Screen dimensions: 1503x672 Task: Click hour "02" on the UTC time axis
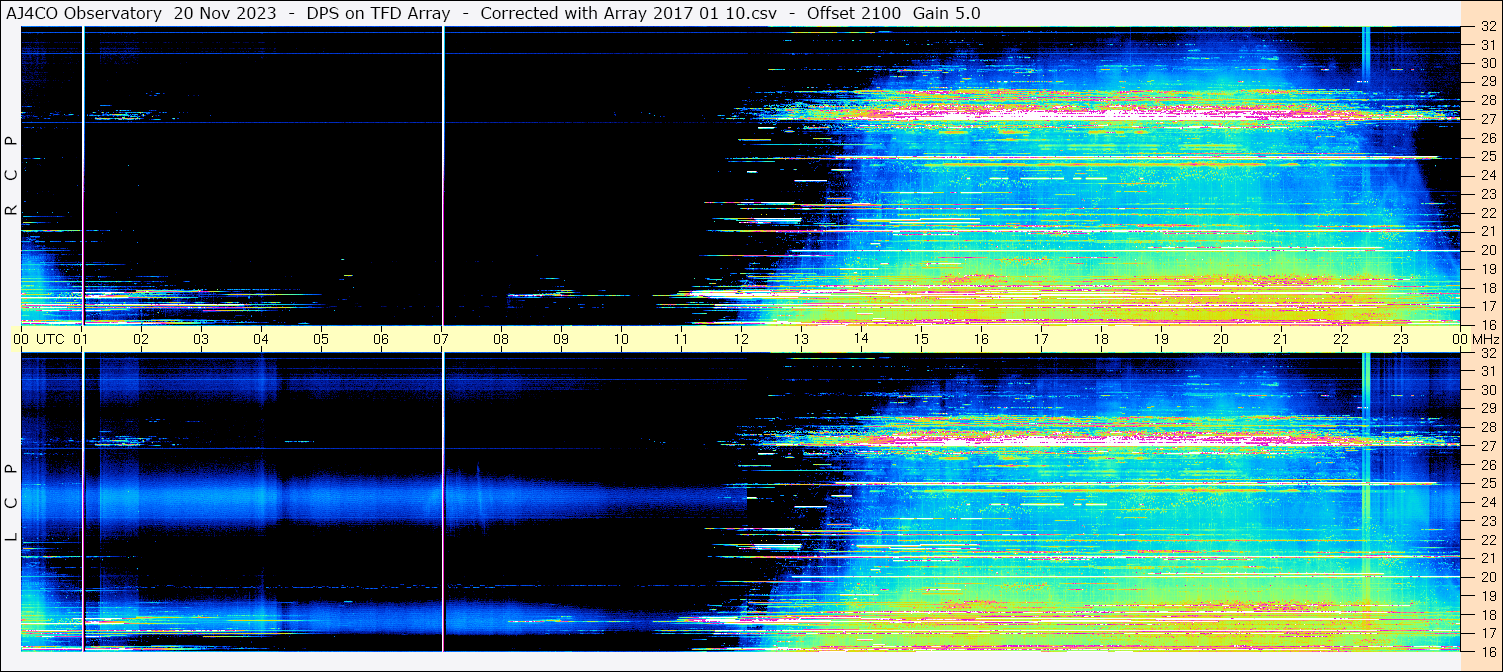(x=141, y=339)
